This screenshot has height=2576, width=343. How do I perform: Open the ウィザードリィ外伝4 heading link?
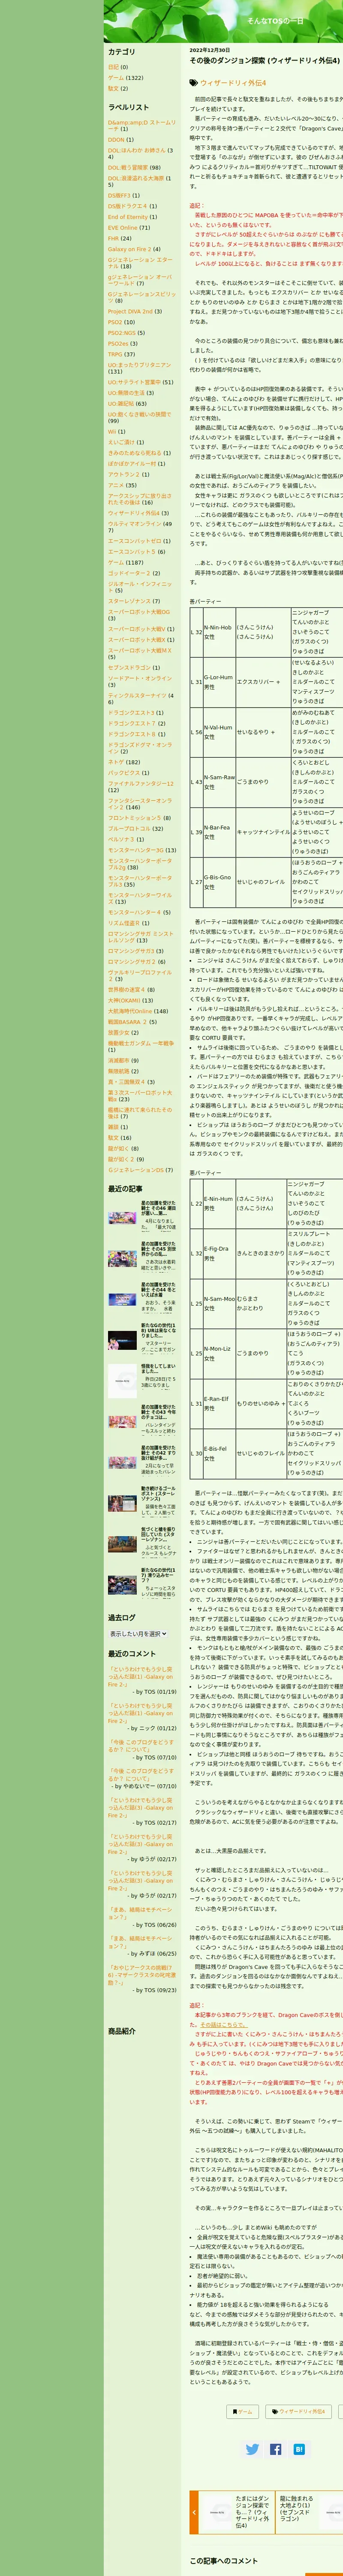tap(233, 83)
